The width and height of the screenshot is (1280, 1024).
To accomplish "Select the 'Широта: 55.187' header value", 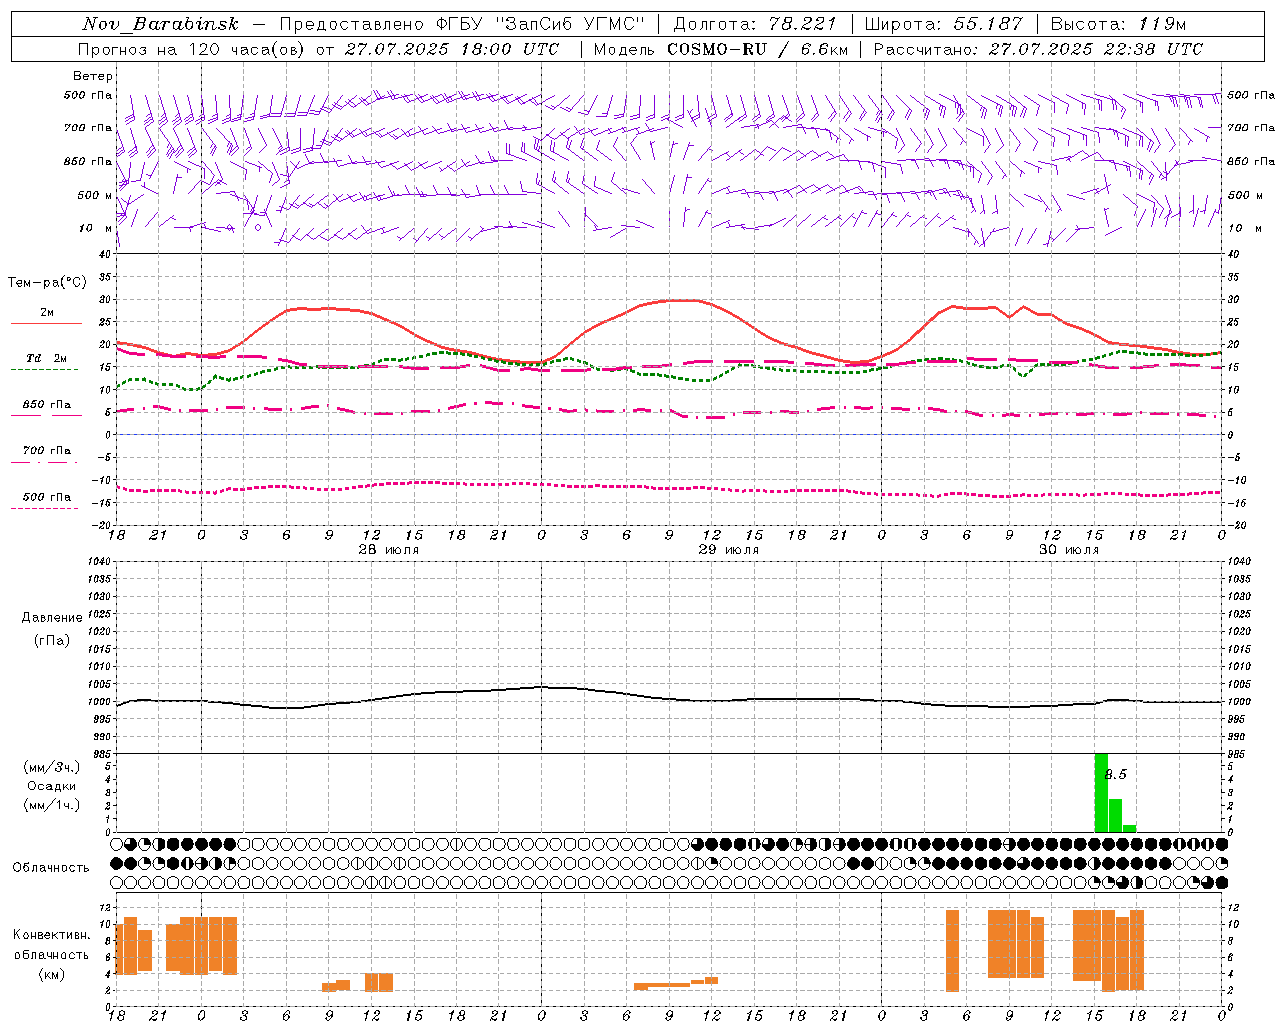I will (943, 24).
